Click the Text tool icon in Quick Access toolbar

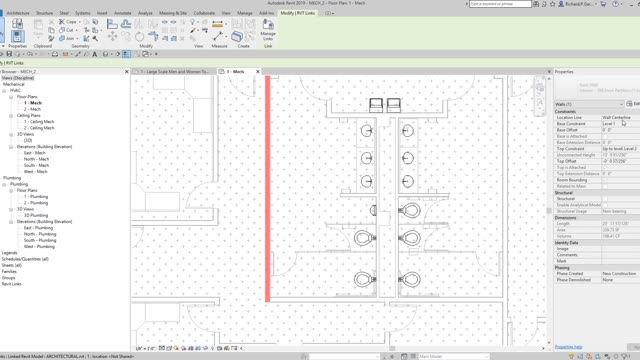coord(95,54)
